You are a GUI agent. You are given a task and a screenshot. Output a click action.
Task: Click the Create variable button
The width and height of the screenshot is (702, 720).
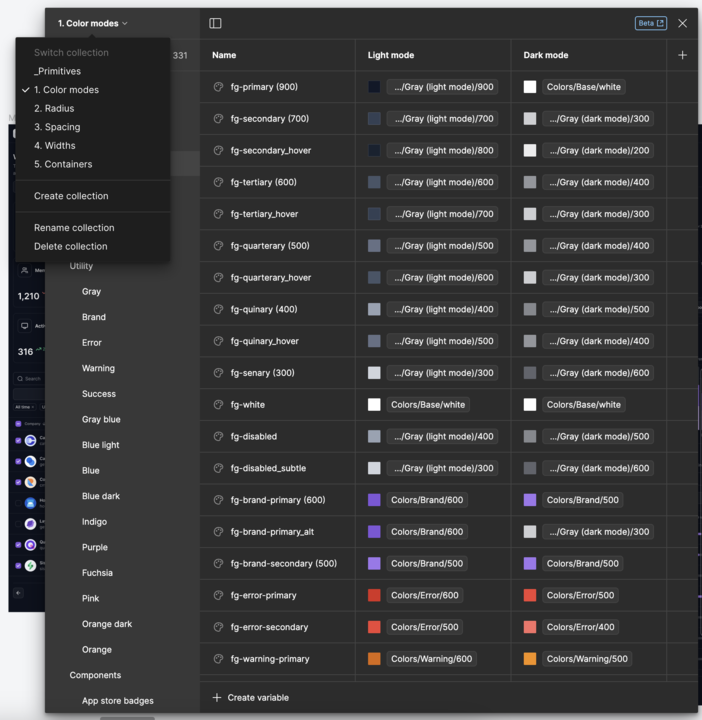[x=251, y=698]
